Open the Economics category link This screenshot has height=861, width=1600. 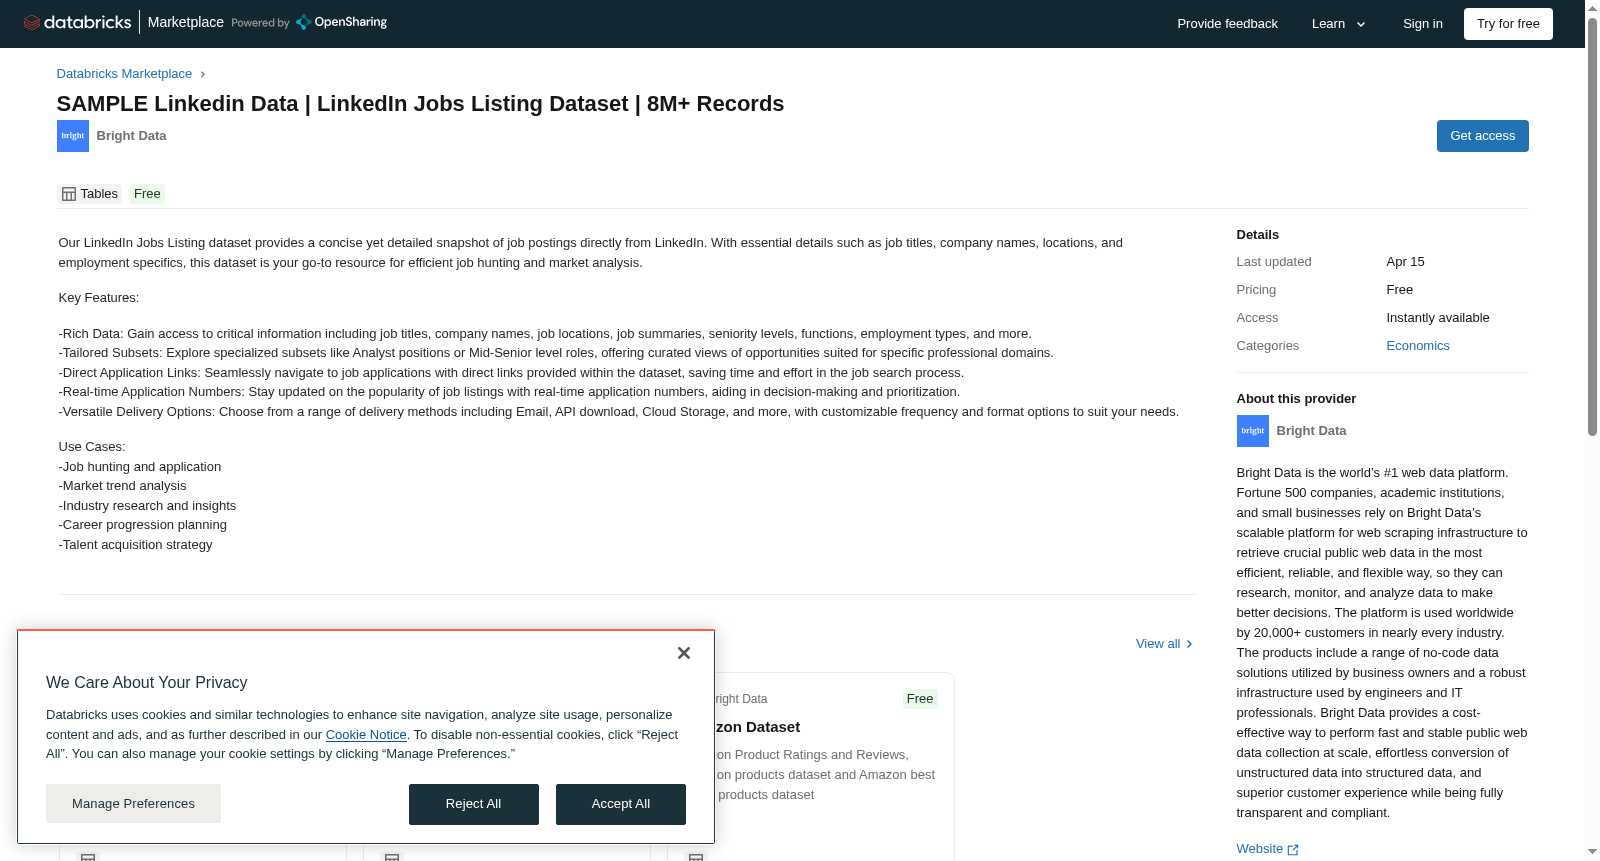1417,346
